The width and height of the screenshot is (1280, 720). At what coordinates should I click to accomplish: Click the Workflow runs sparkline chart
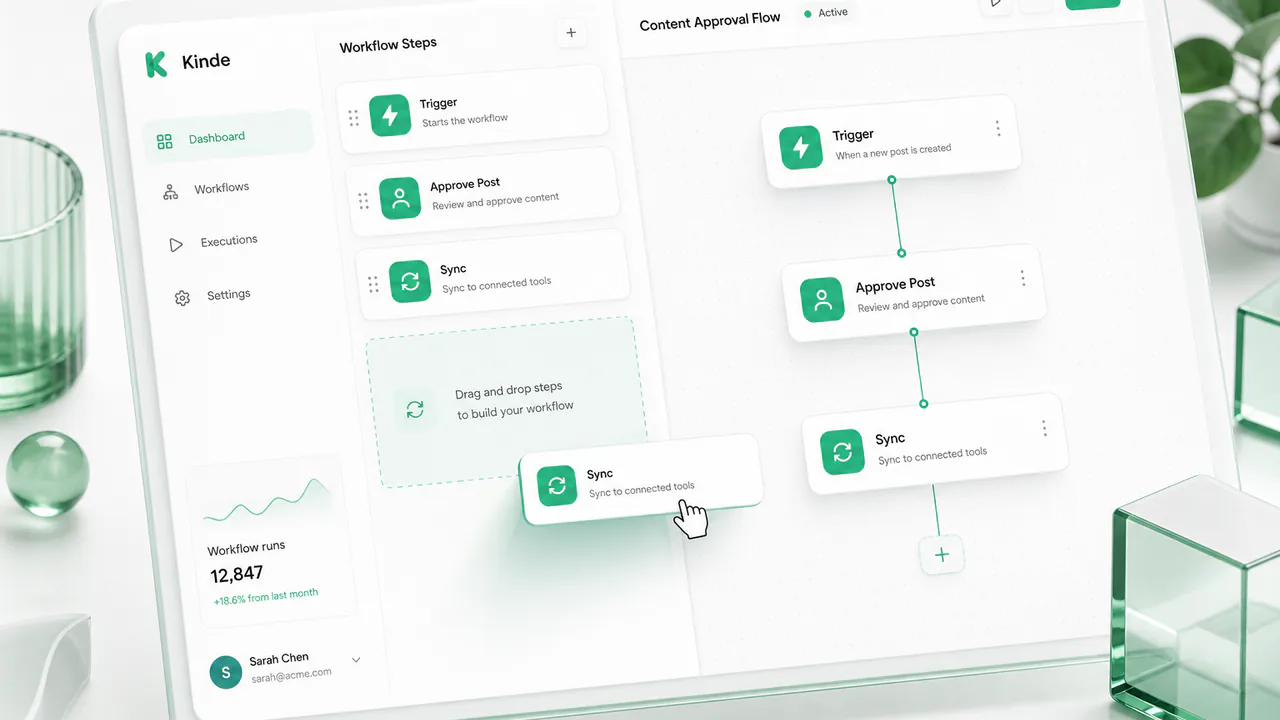click(267, 500)
